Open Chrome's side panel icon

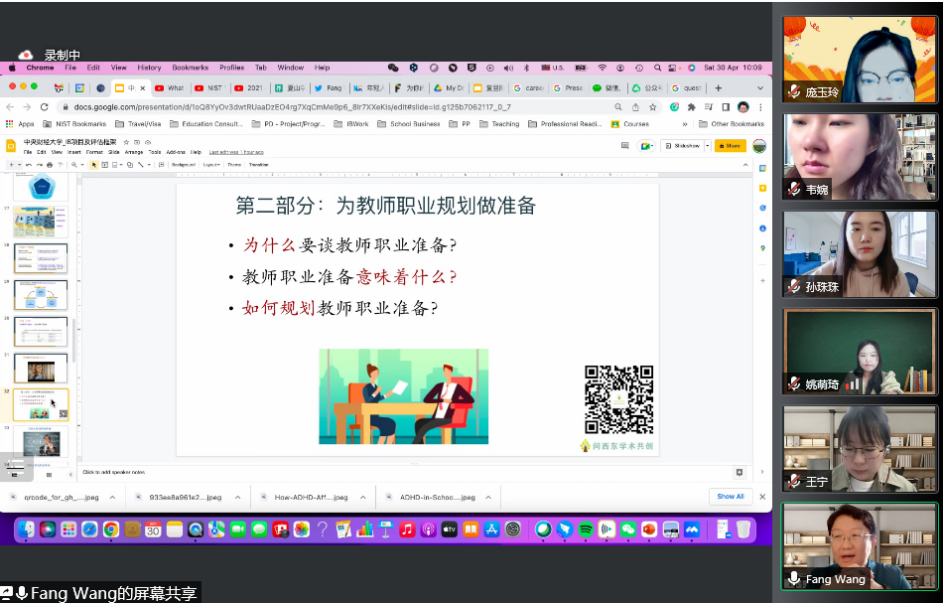(x=725, y=107)
